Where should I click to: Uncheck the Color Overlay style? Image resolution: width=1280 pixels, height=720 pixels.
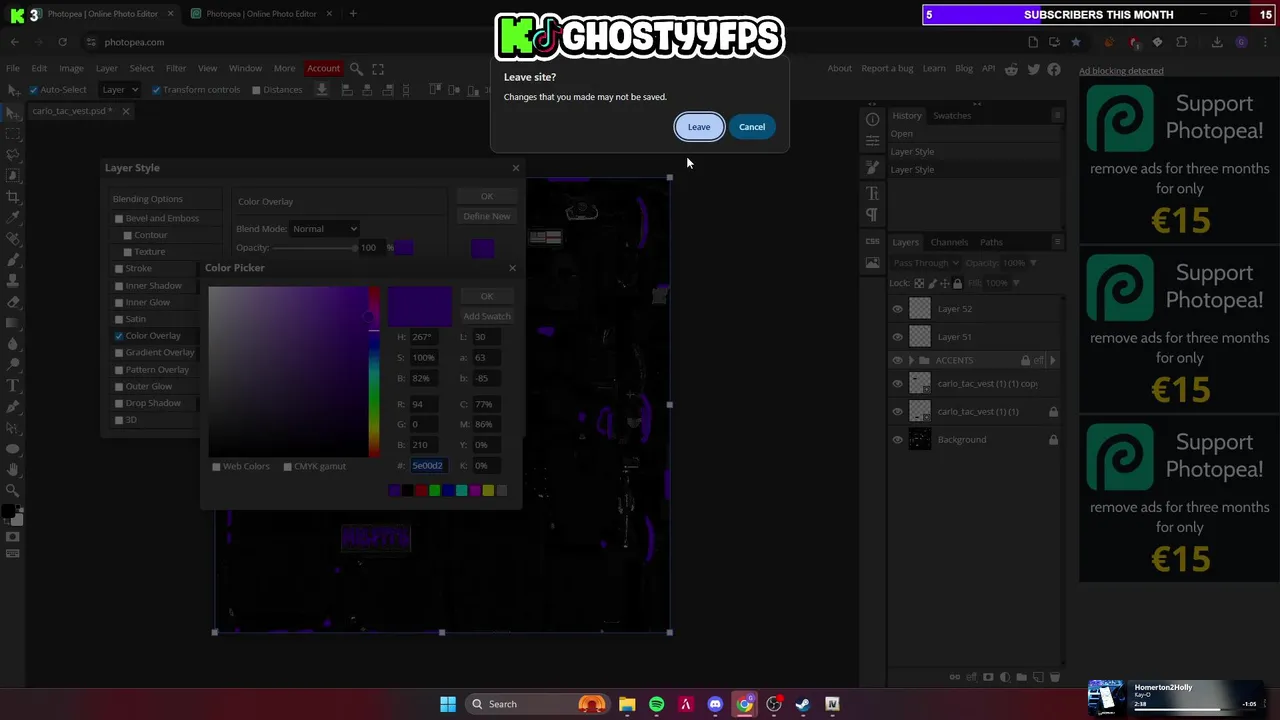coord(119,336)
